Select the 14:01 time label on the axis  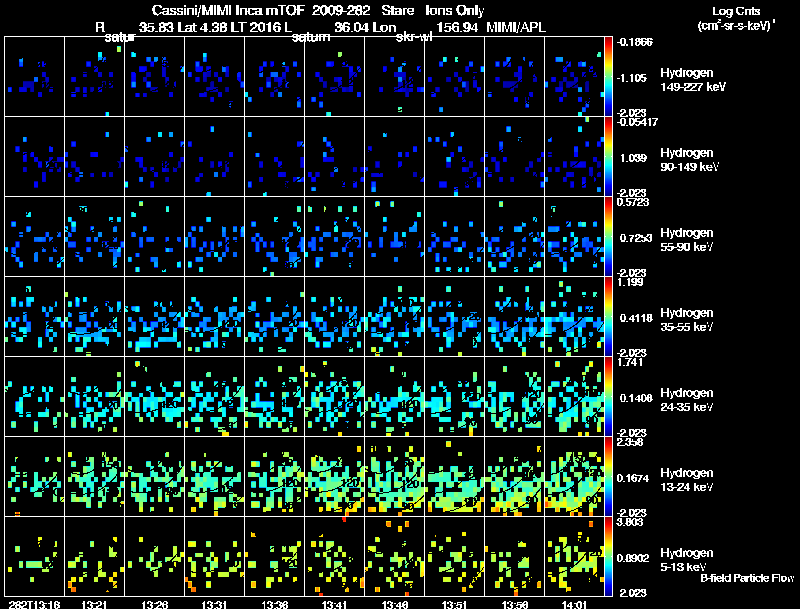tap(575, 604)
